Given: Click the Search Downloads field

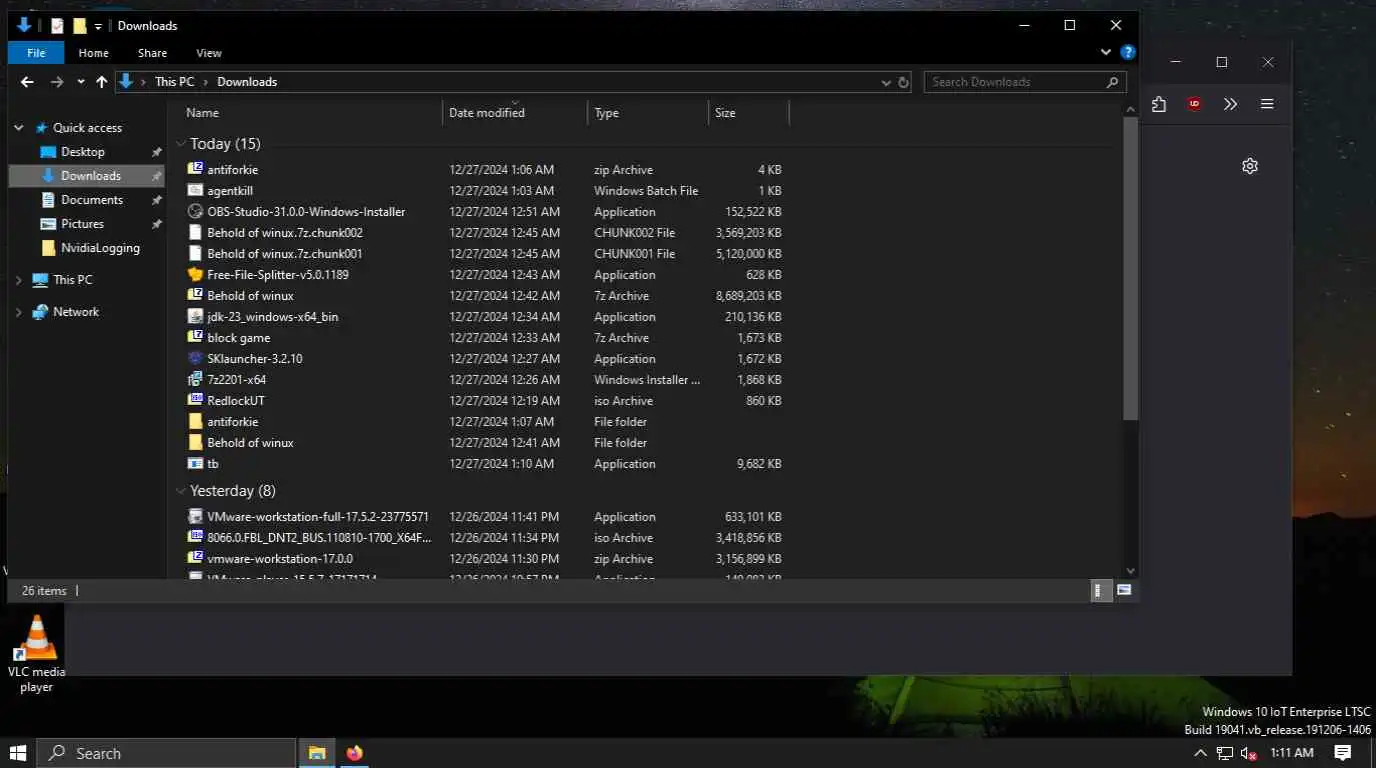Looking at the screenshot, I should pos(1025,82).
